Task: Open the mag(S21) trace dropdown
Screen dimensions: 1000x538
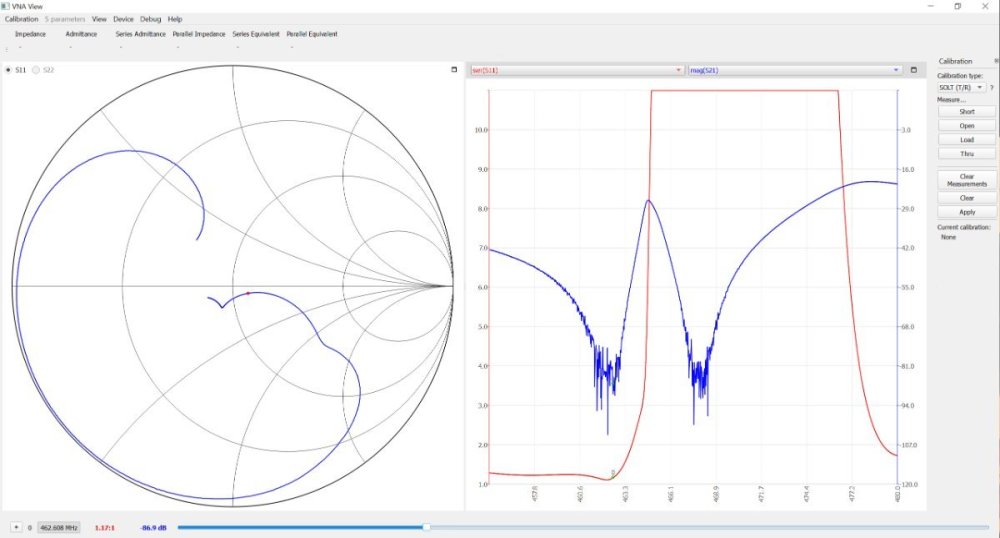Action: (x=795, y=70)
